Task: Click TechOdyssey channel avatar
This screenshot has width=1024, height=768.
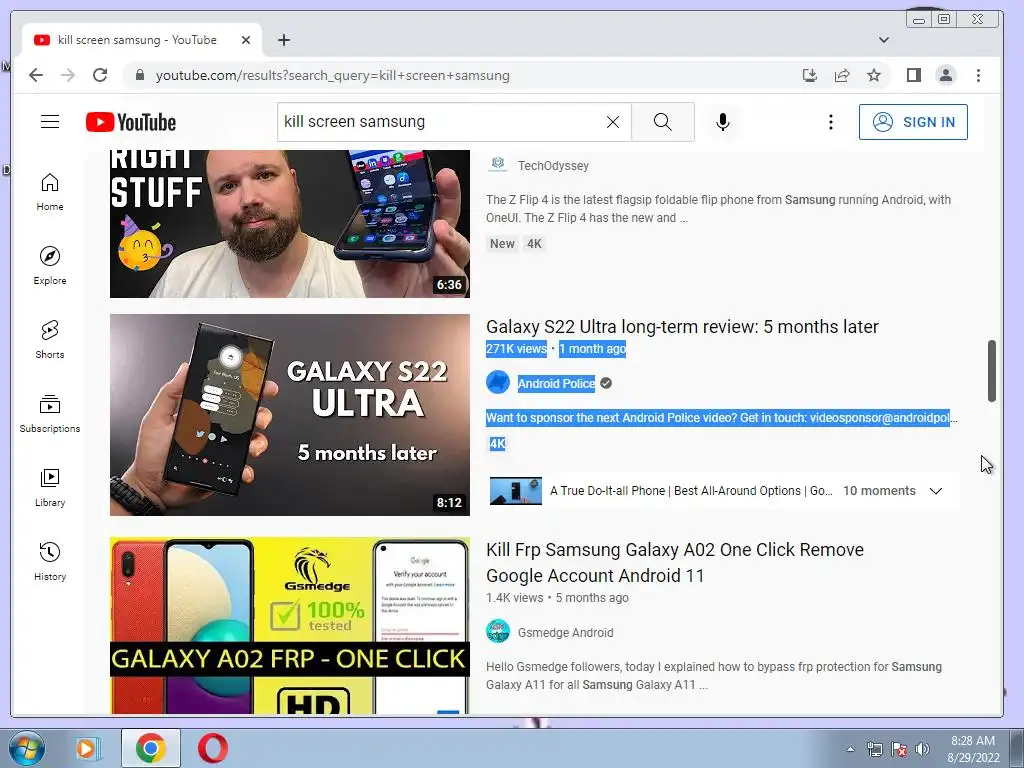Action: point(498,163)
